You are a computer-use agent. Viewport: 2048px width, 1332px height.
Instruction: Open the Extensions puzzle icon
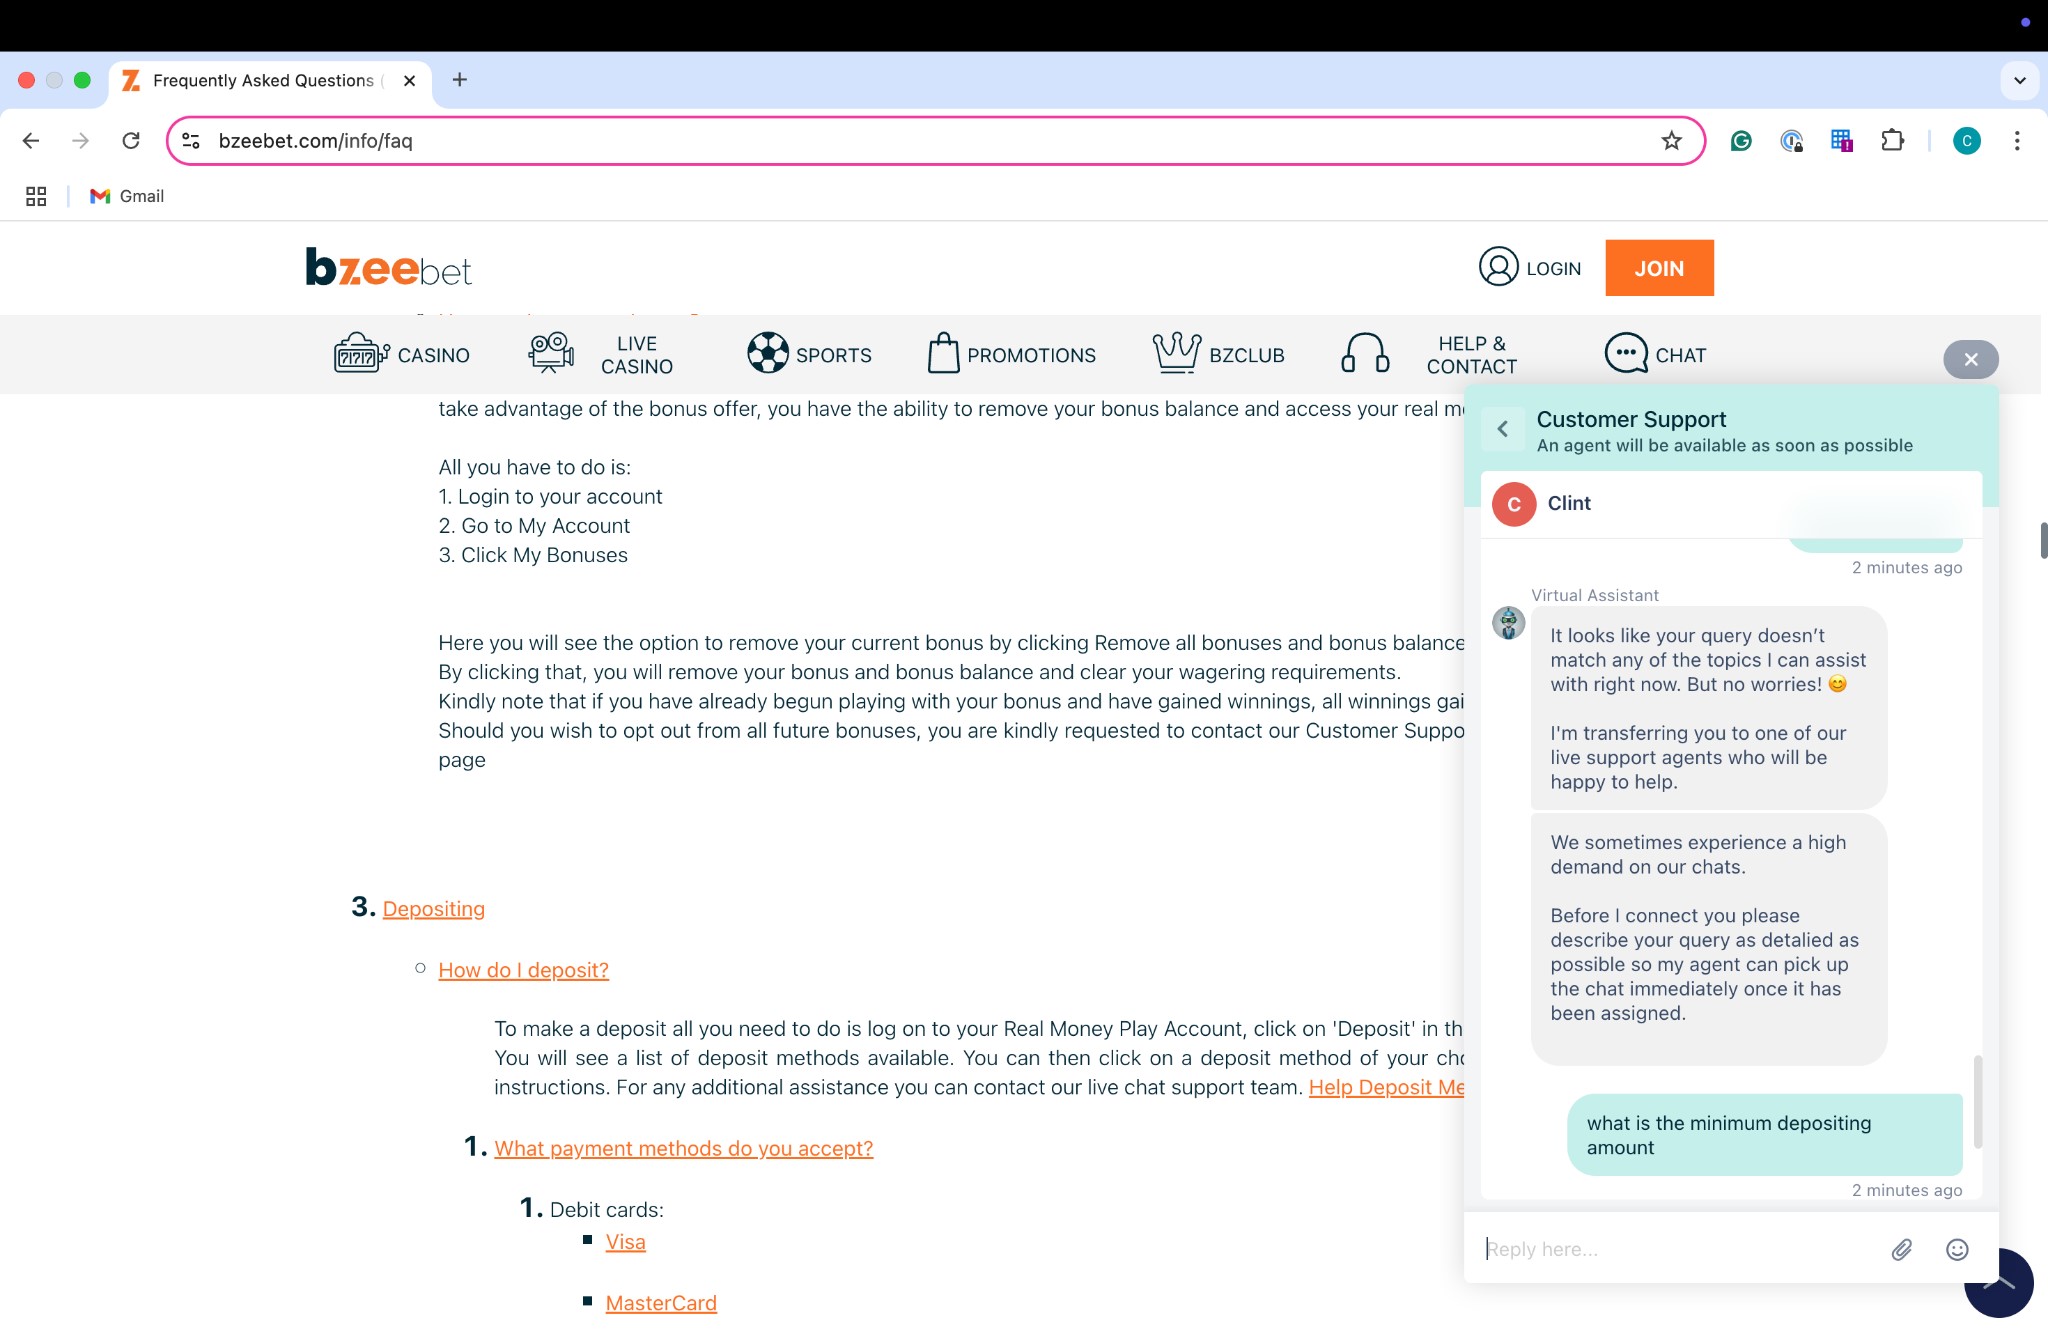(x=1892, y=141)
